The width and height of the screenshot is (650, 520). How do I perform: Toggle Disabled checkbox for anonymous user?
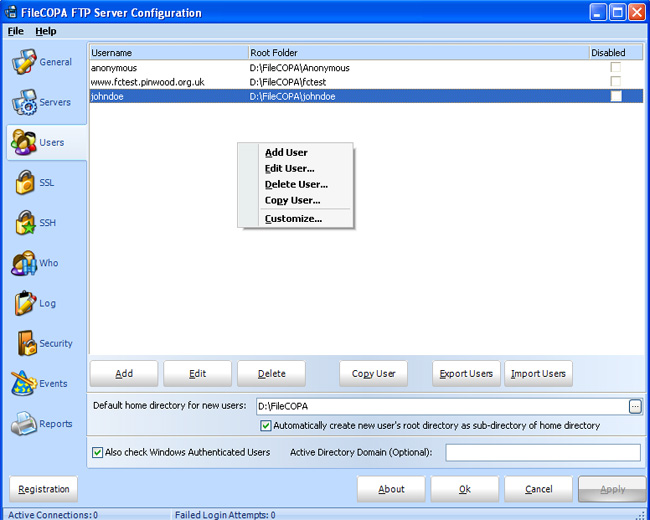(x=616, y=67)
